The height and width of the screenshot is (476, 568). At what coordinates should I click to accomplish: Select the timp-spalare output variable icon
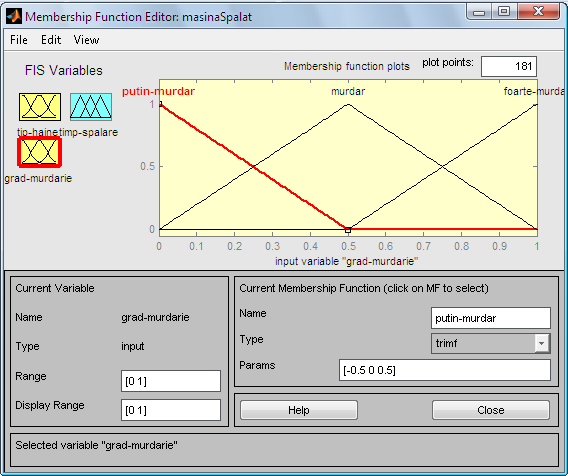[91, 107]
